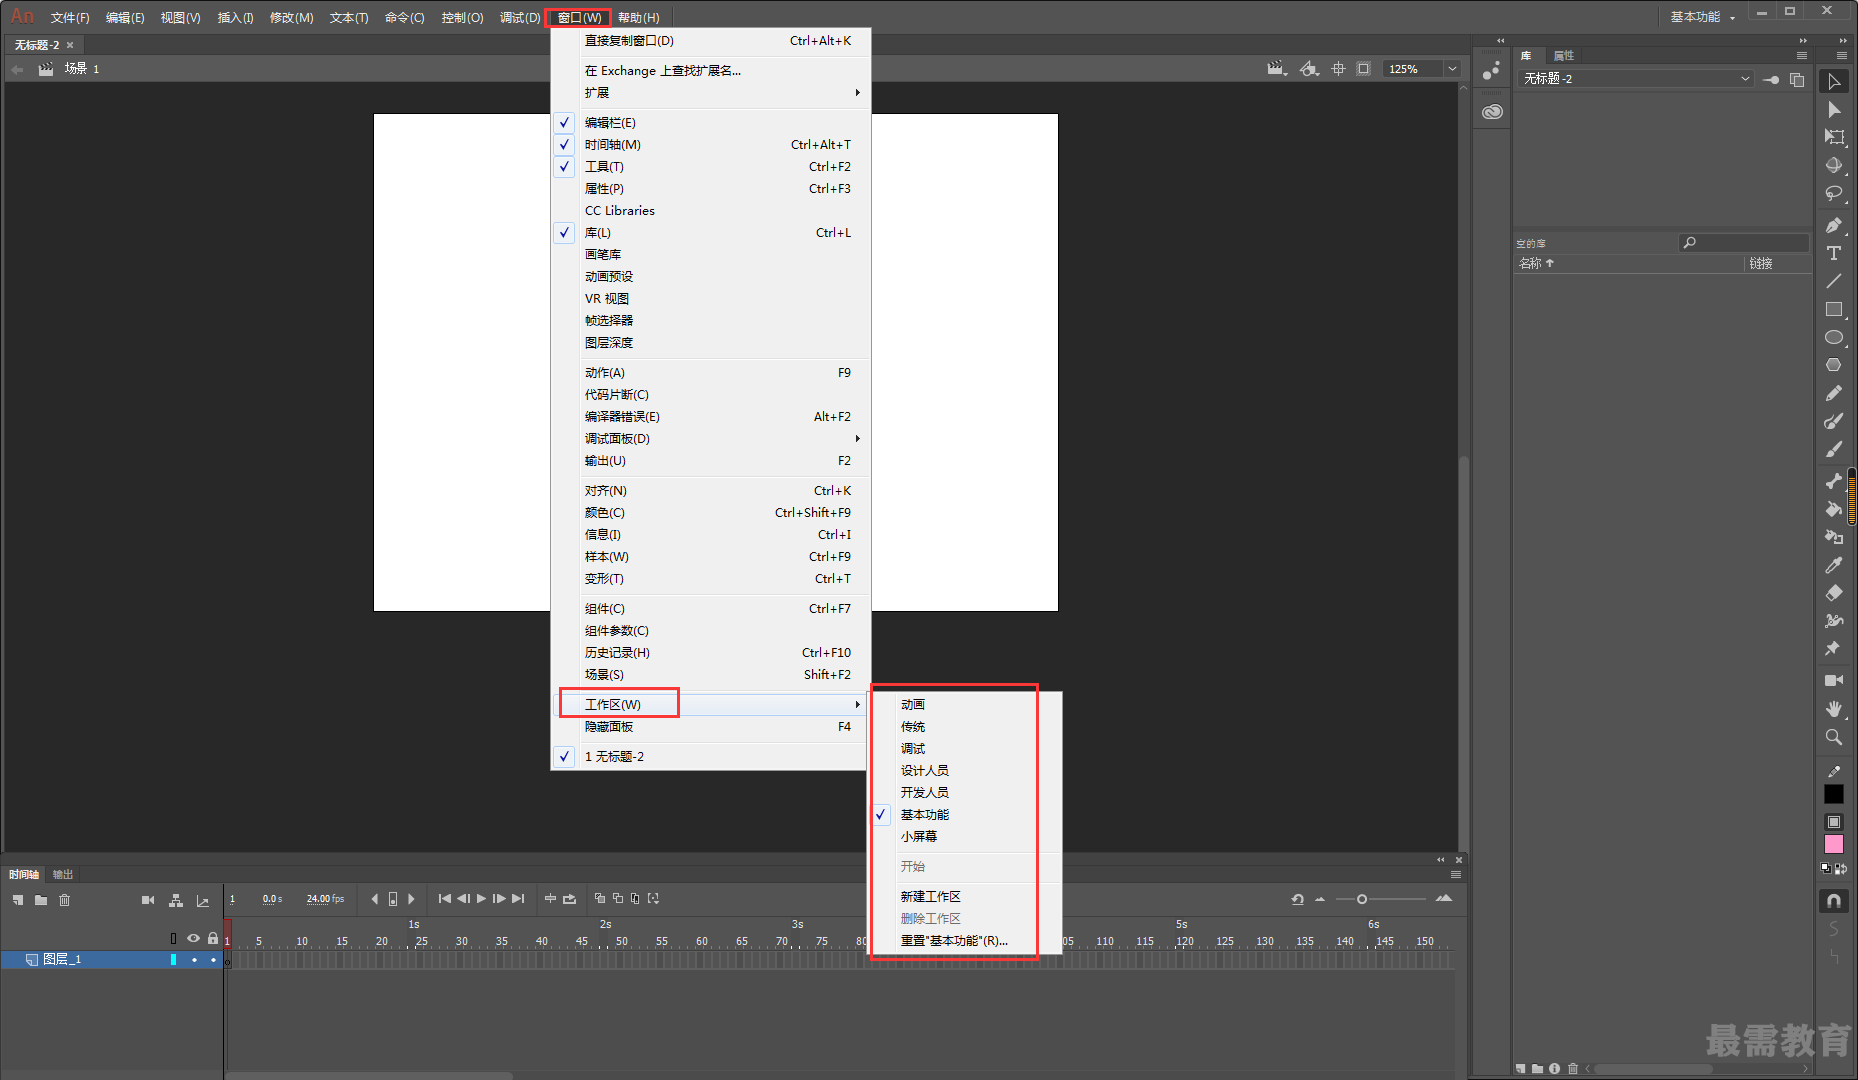Viewport: 1858px width, 1080px height.
Task: Select checked document 1 无标题-2
Action: (x=710, y=757)
